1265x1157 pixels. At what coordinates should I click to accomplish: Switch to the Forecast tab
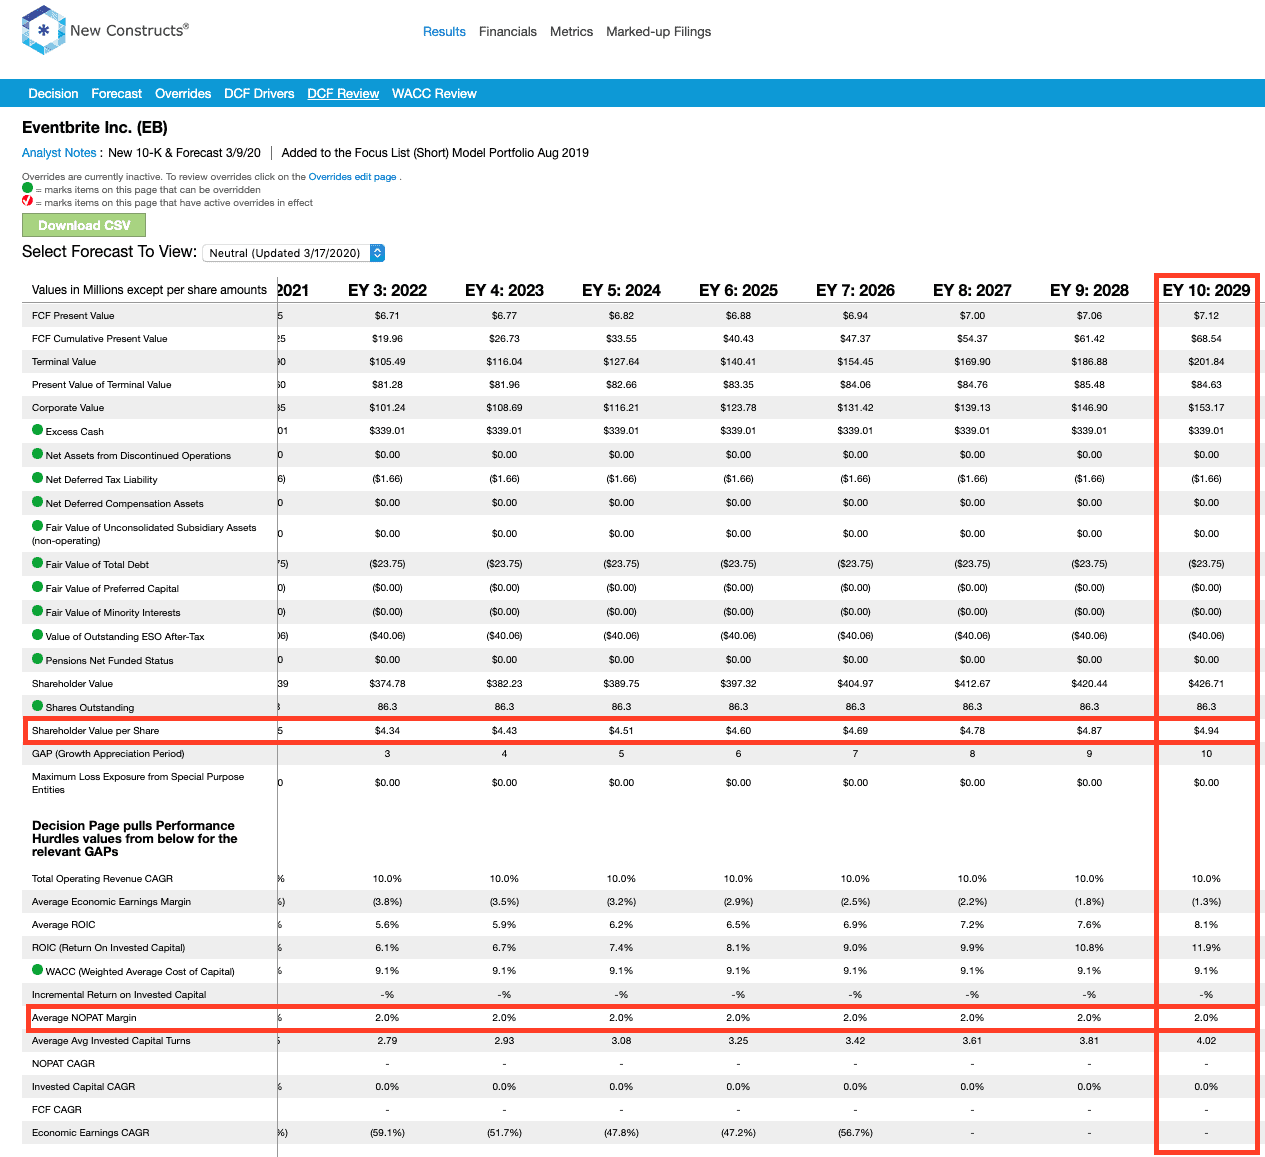[116, 94]
